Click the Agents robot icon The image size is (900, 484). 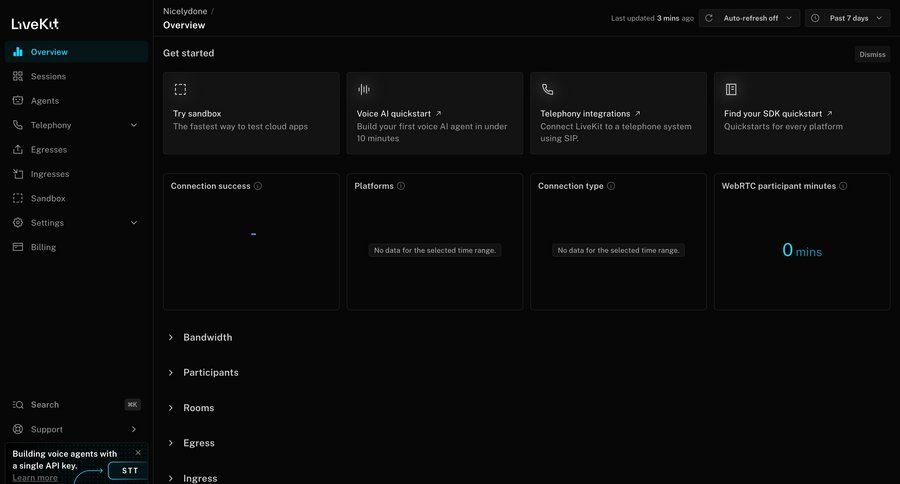18,100
